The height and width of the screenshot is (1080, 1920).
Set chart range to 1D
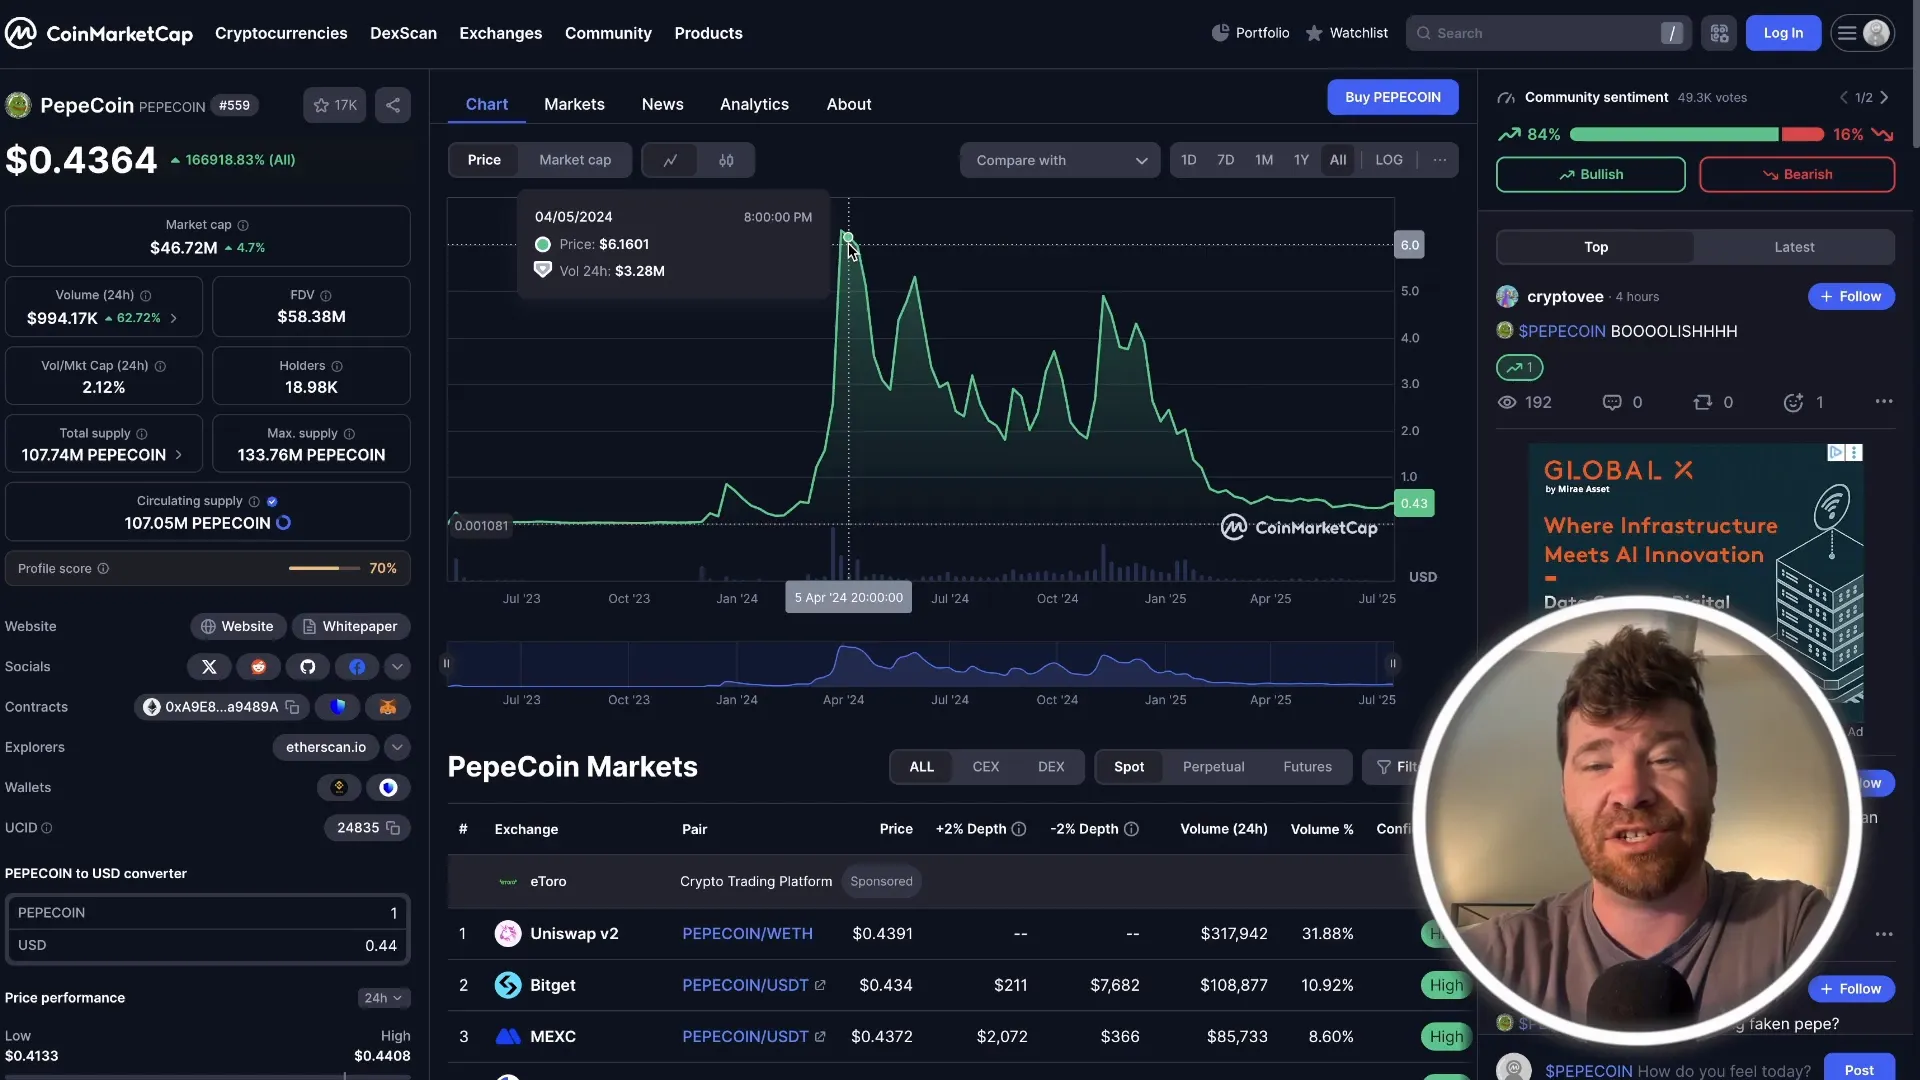(x=1188, y=160)
